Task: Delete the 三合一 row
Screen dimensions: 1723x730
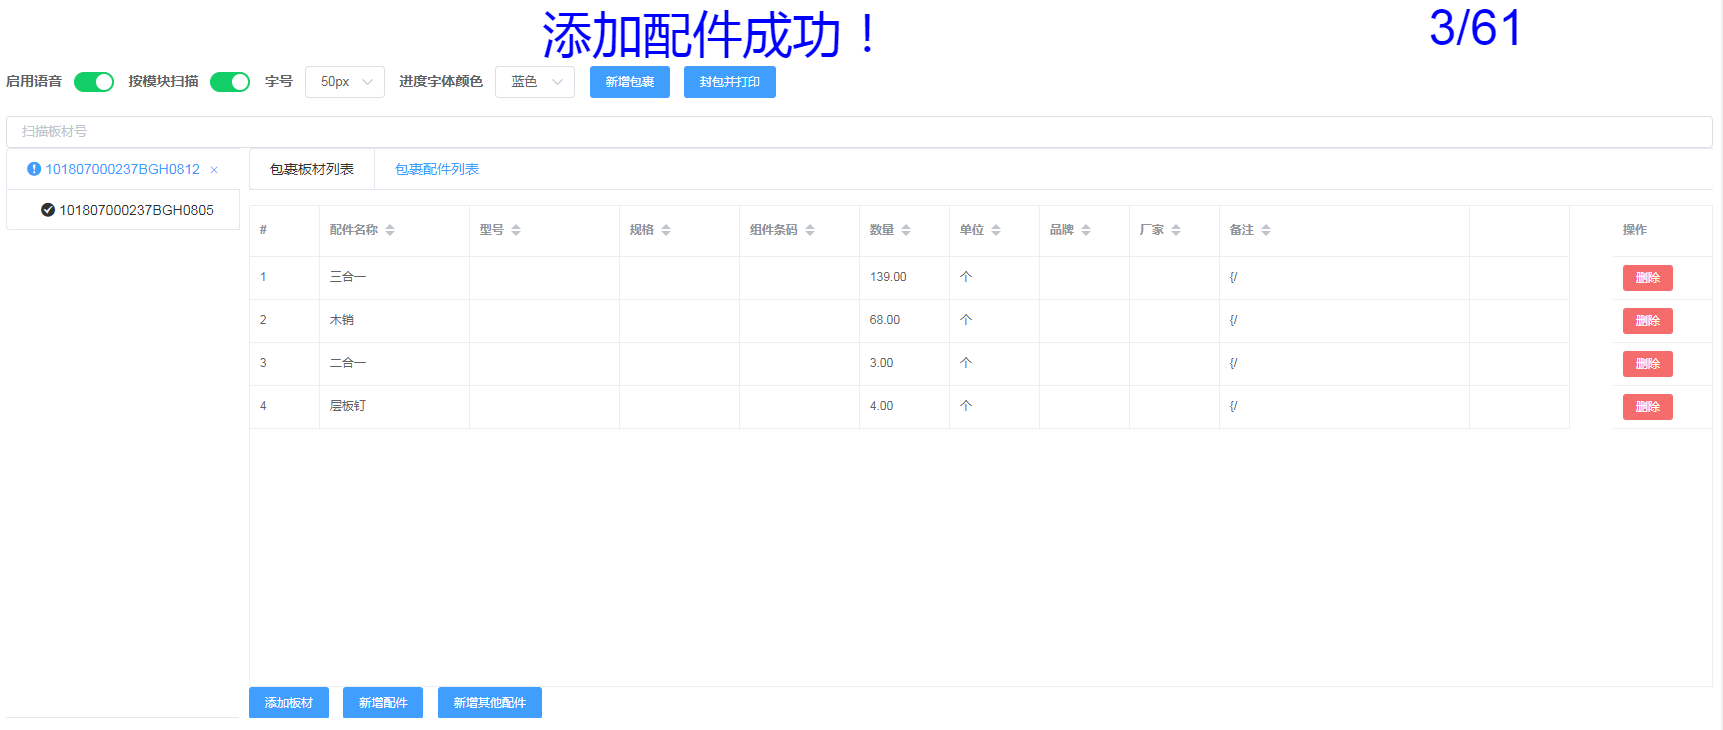Action: pos(1647,278)
